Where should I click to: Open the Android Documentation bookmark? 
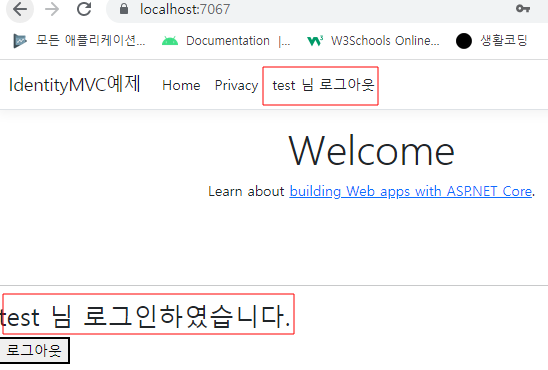click(x=226, y=41)
